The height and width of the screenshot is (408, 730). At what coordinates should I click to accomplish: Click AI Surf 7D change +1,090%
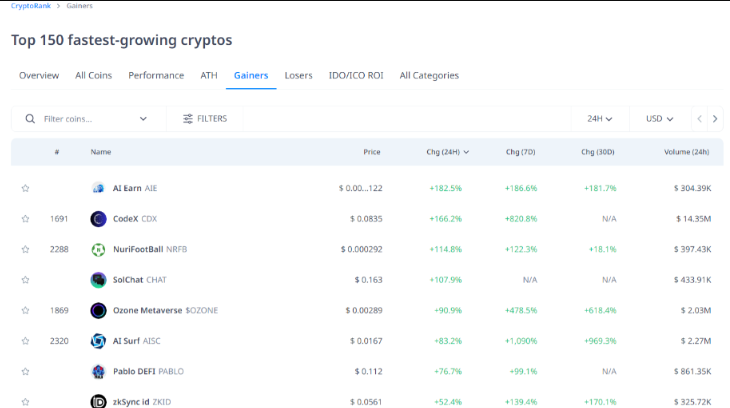click(521, 341)
